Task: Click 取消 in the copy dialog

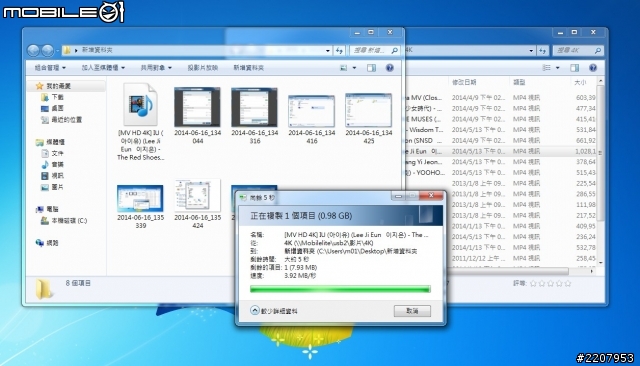Action: coord(412,311)
